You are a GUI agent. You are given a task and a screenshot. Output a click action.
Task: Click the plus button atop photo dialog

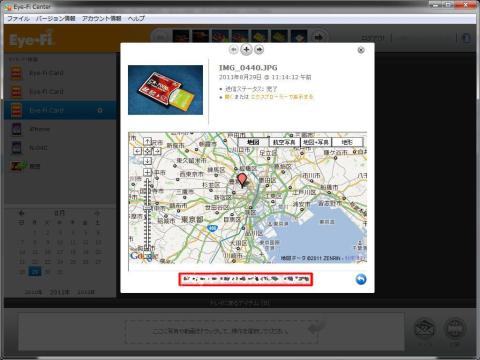(x=246, y=50)
